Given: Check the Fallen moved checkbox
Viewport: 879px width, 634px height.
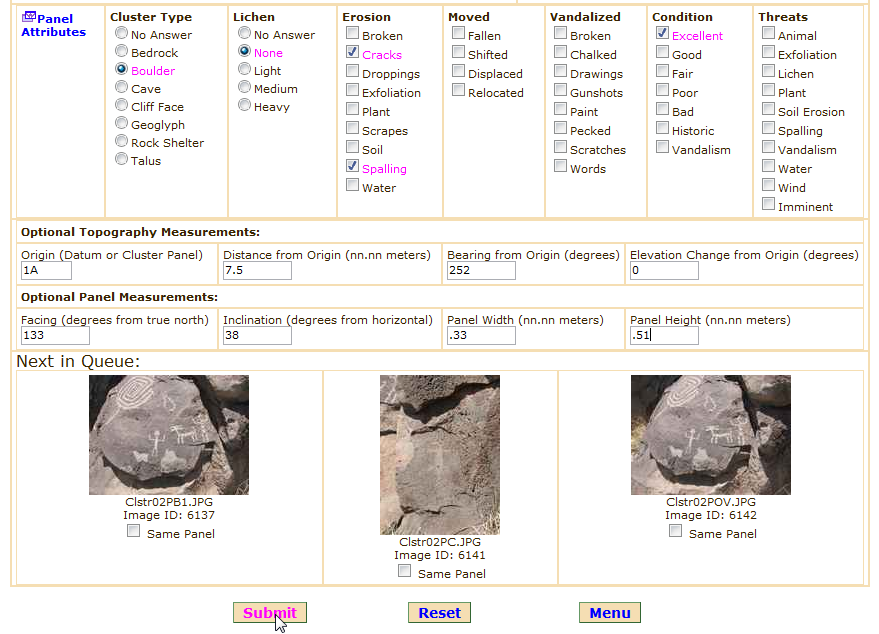Looking at the screenshot, I should pos(458,33).
